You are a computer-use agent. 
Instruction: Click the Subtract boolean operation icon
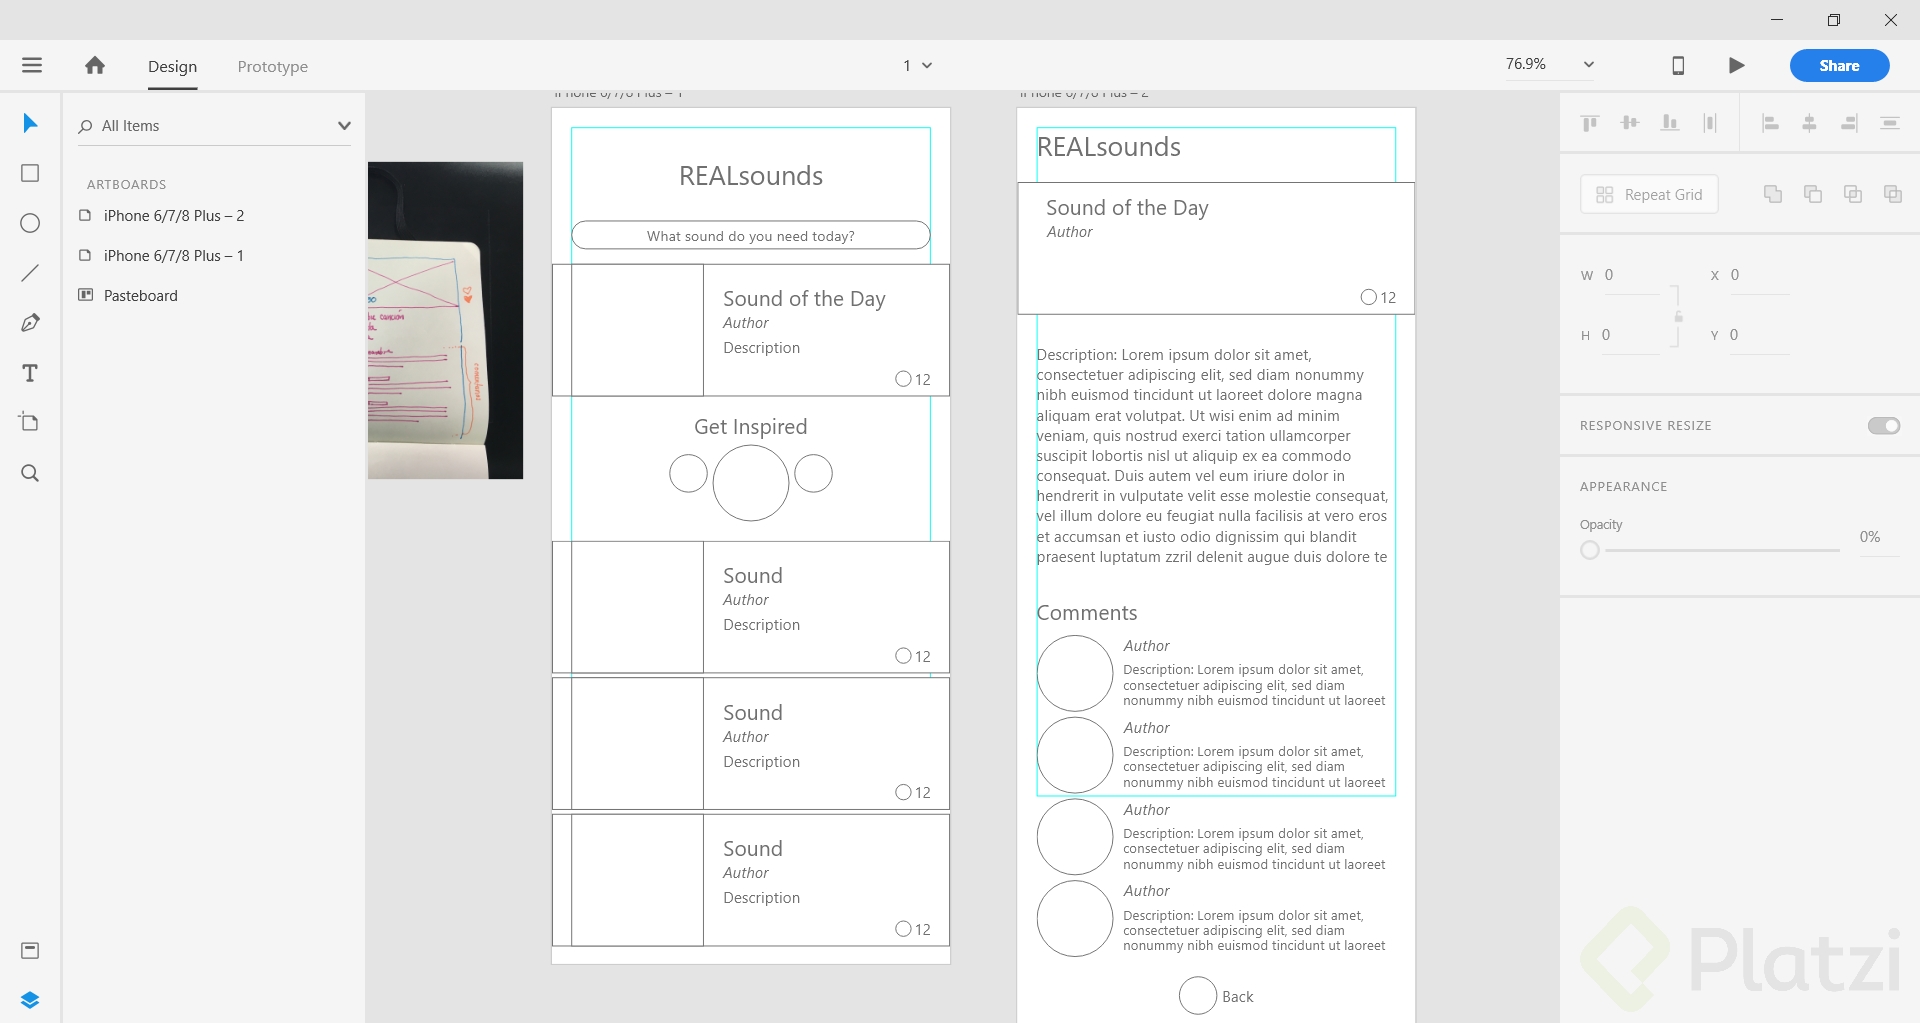1813,194
